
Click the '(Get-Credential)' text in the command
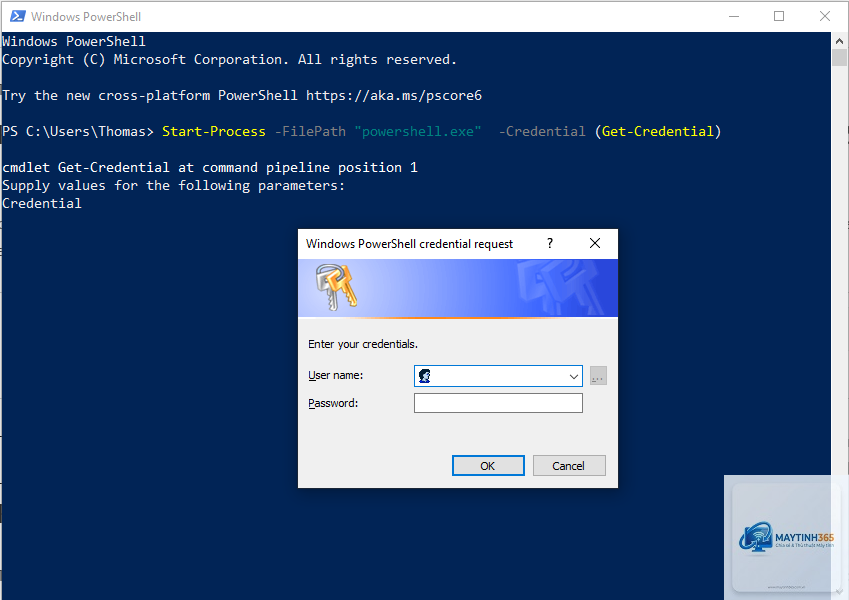click(x=657, y=132)
